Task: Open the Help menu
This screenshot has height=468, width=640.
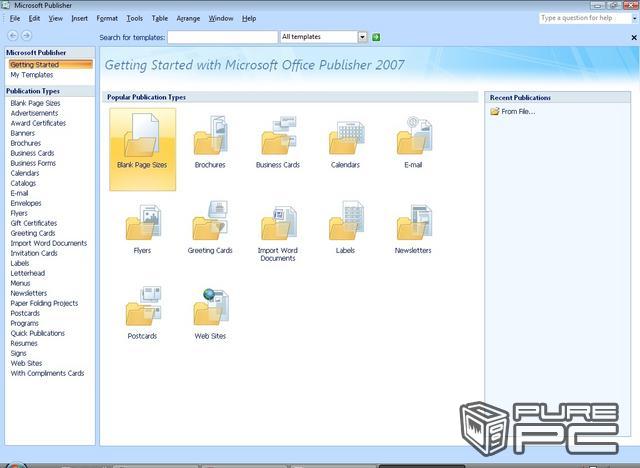Action: [249, 18]
